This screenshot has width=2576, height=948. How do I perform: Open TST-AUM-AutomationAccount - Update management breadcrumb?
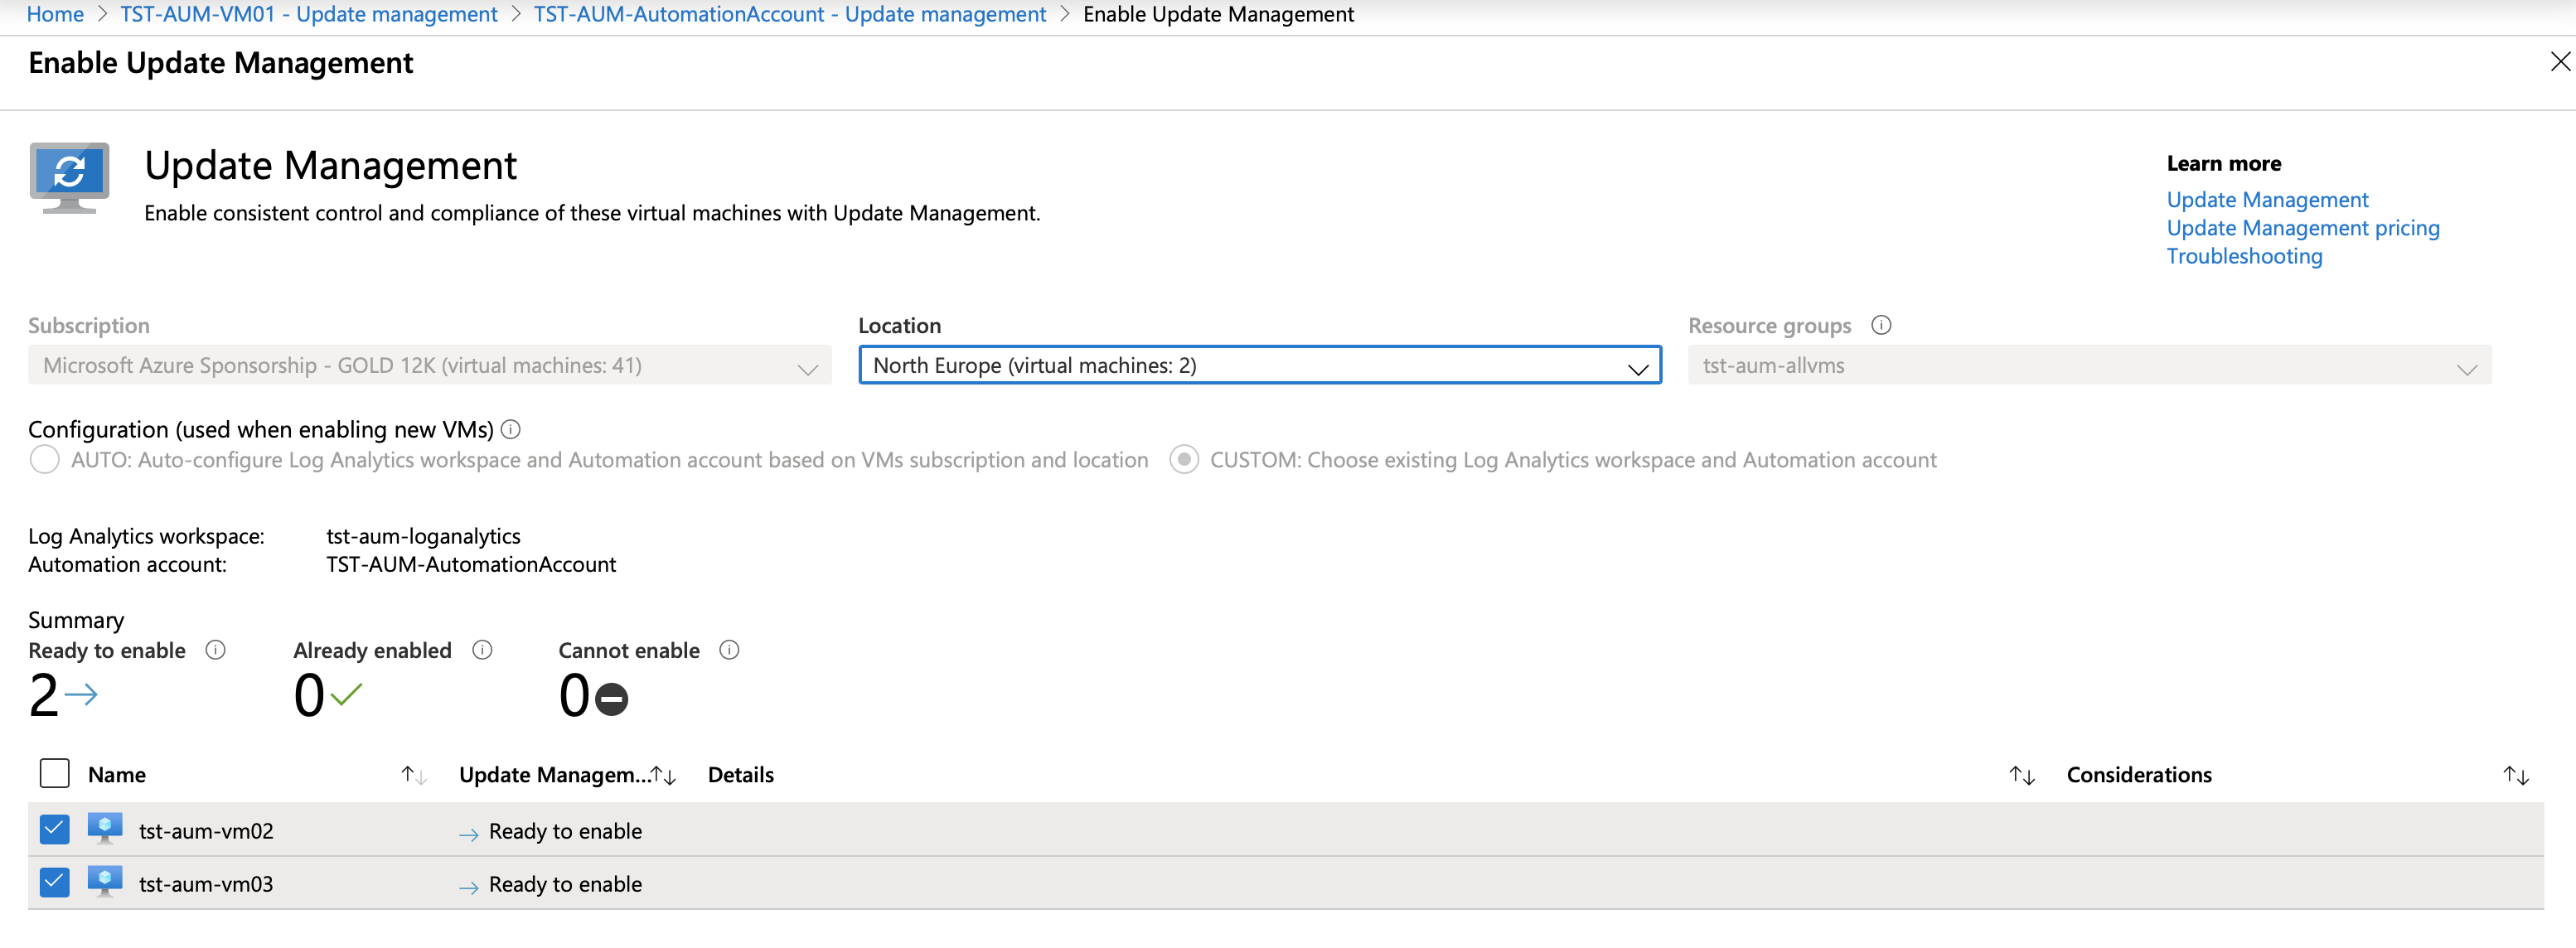click(x=790, y=14)
